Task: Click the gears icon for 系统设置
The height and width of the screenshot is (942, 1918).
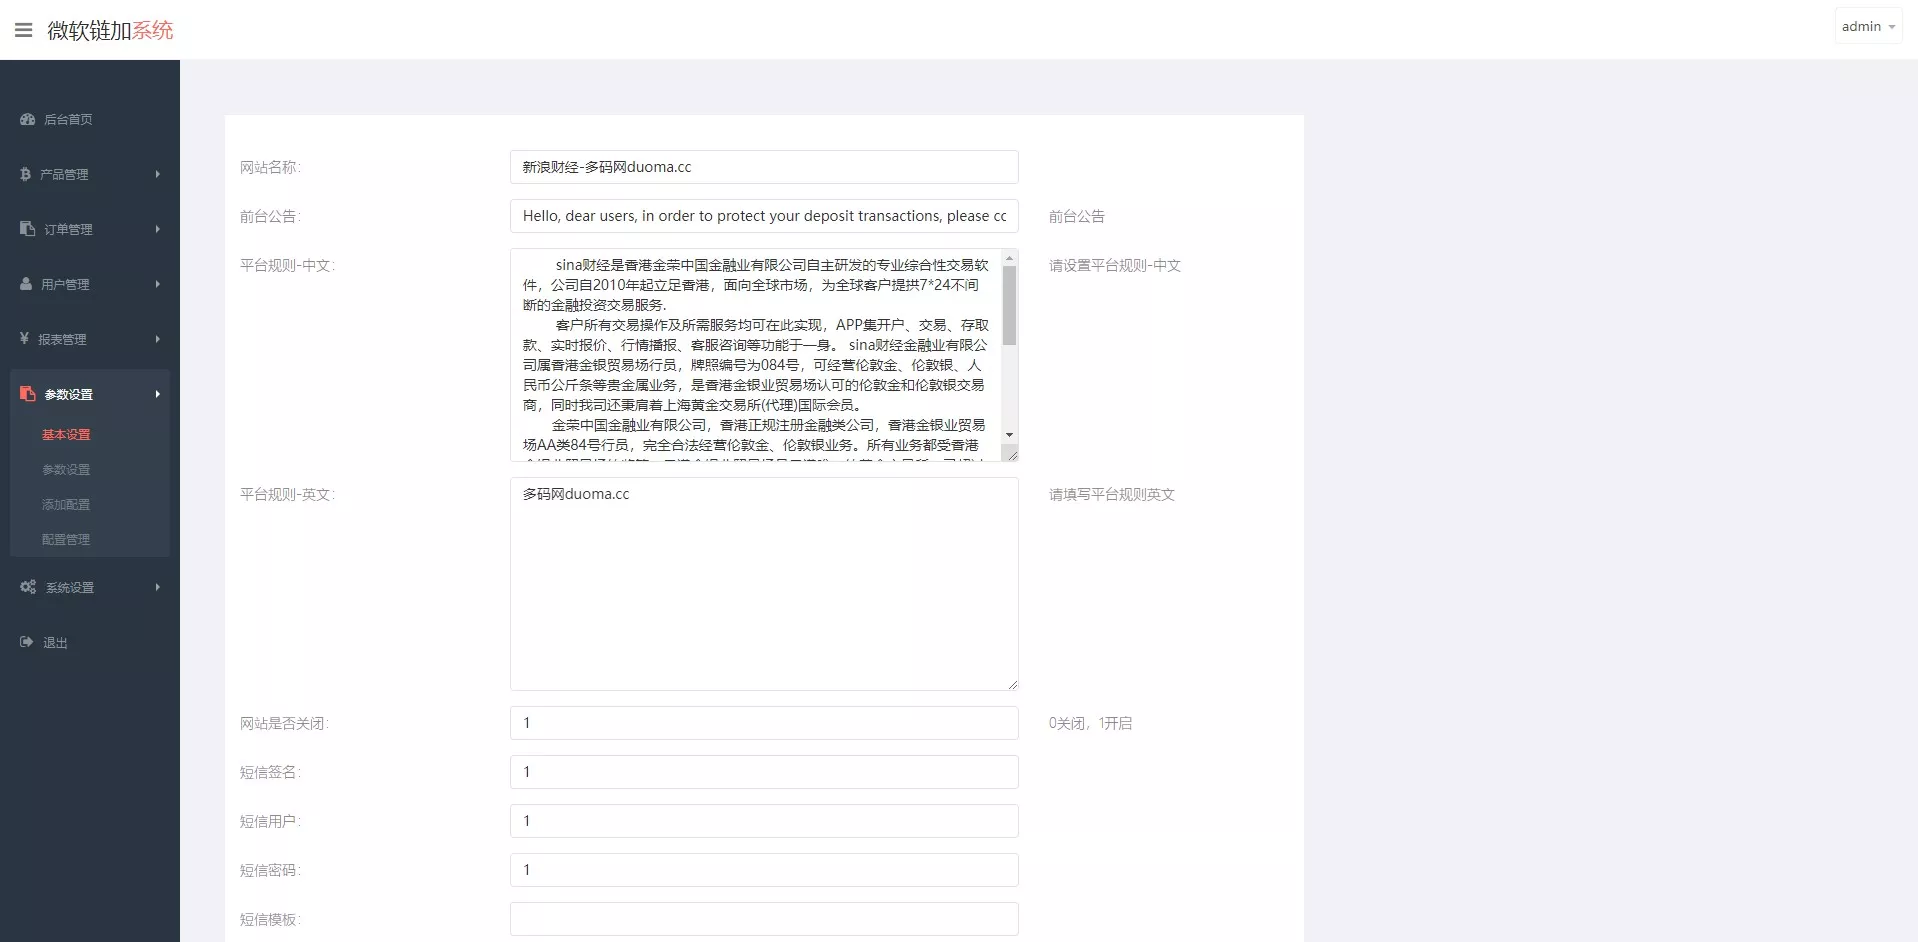Action: point(28,587)
